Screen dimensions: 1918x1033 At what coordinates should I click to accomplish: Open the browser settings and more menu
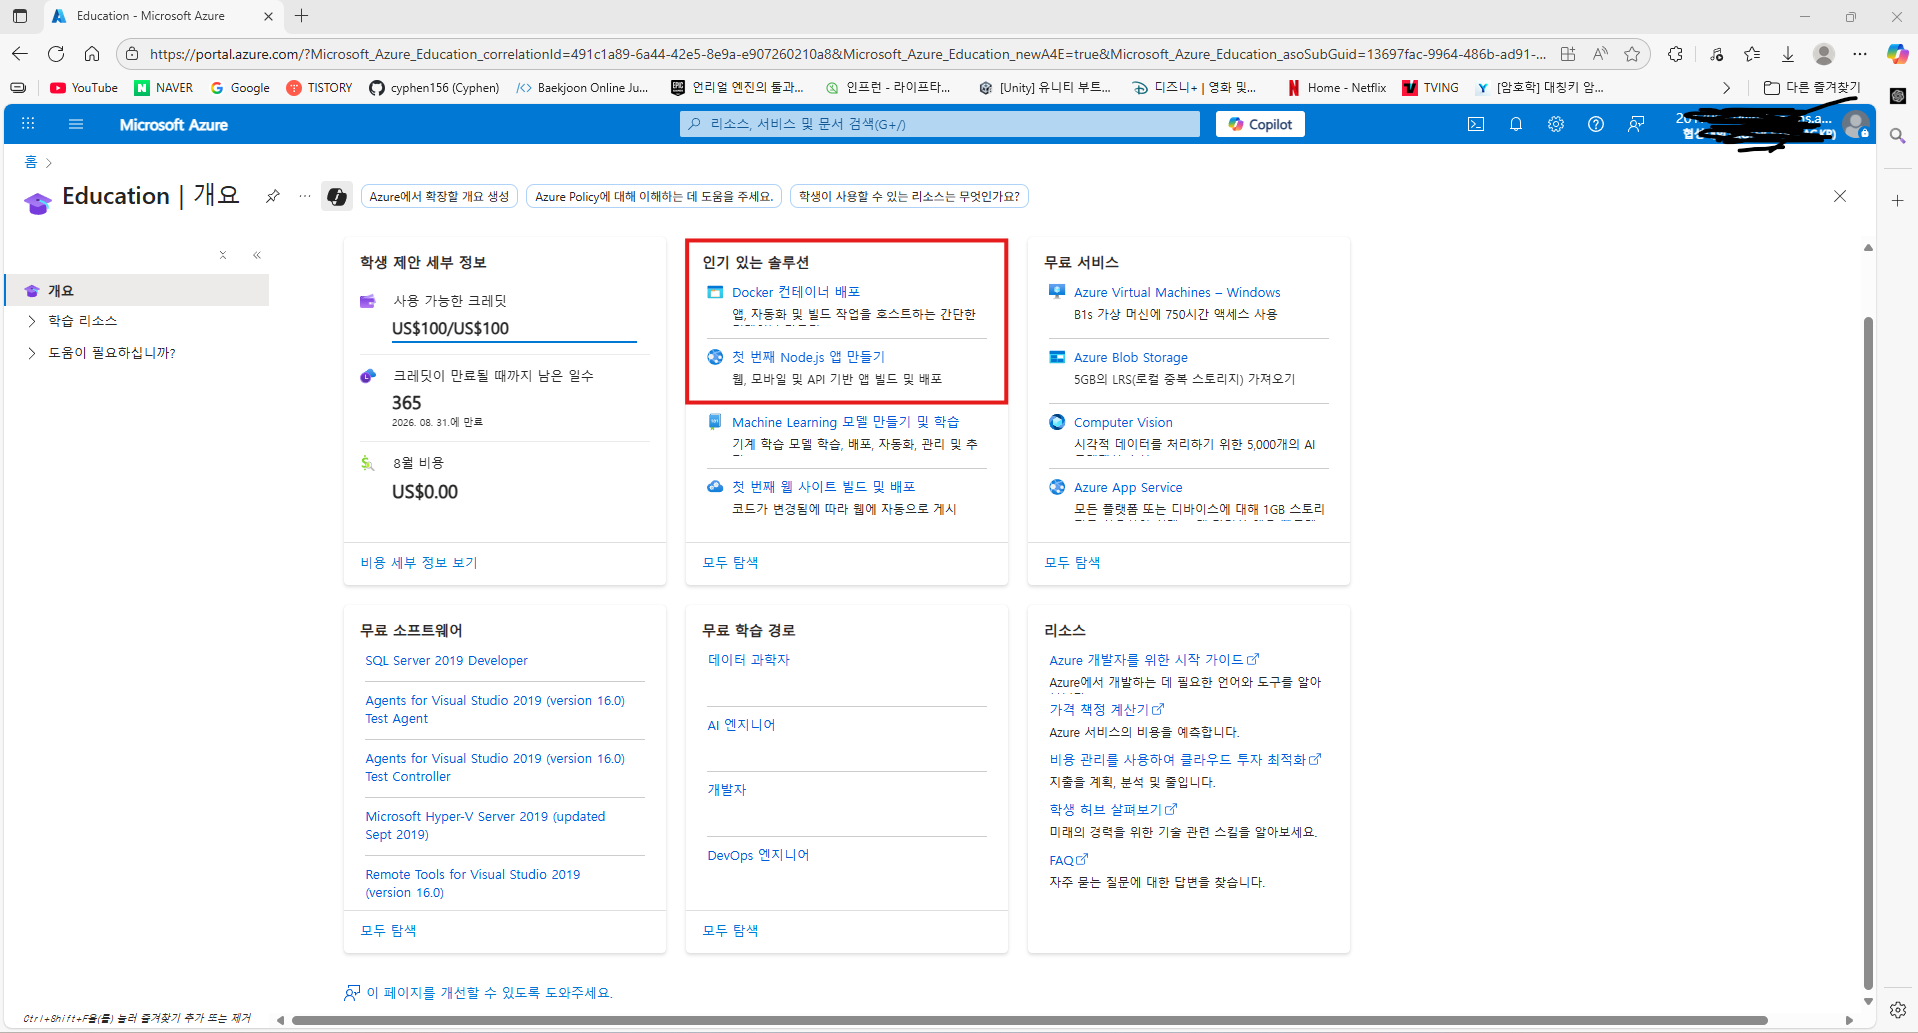pos(1860,54)
